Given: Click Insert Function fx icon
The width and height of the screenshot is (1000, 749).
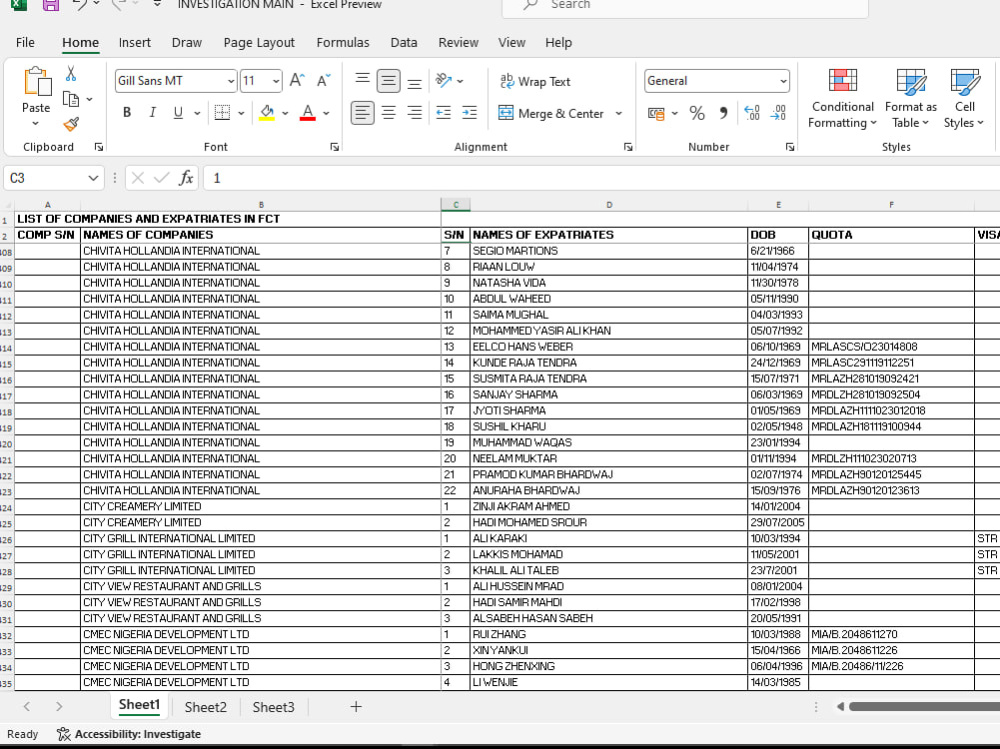Looking at the screenshot, I should tap(186, 178).
